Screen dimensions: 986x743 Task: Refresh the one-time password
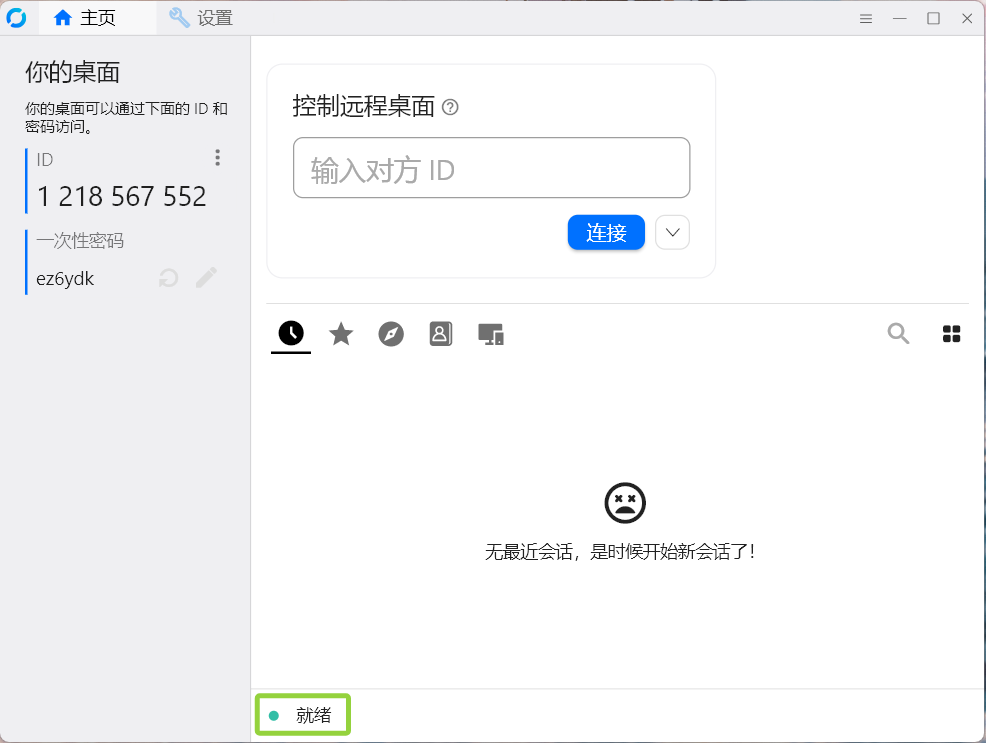click(169, 278)
